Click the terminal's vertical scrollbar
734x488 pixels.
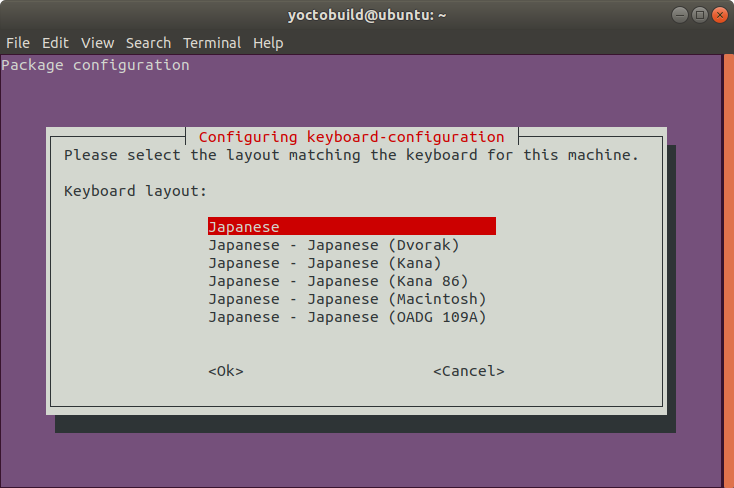click(728, 271)
